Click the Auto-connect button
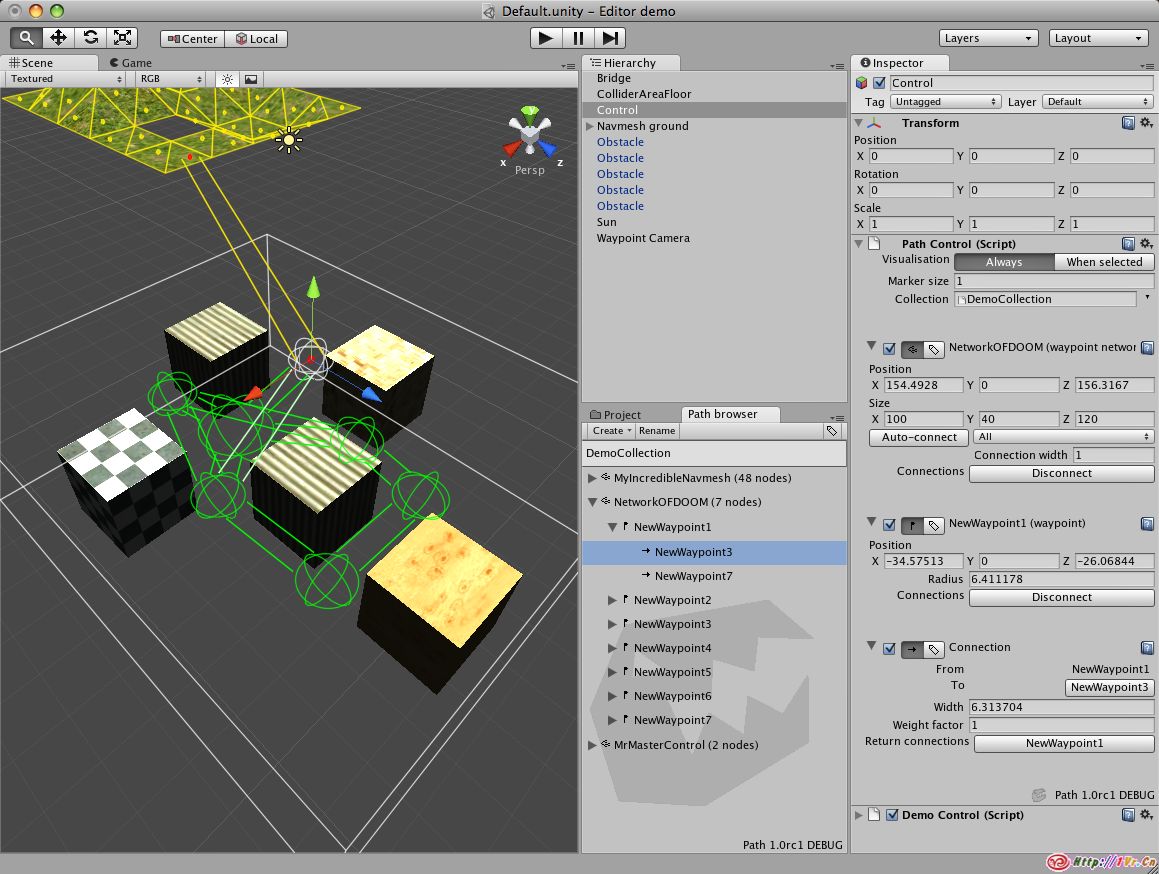 tap(919, 437)
